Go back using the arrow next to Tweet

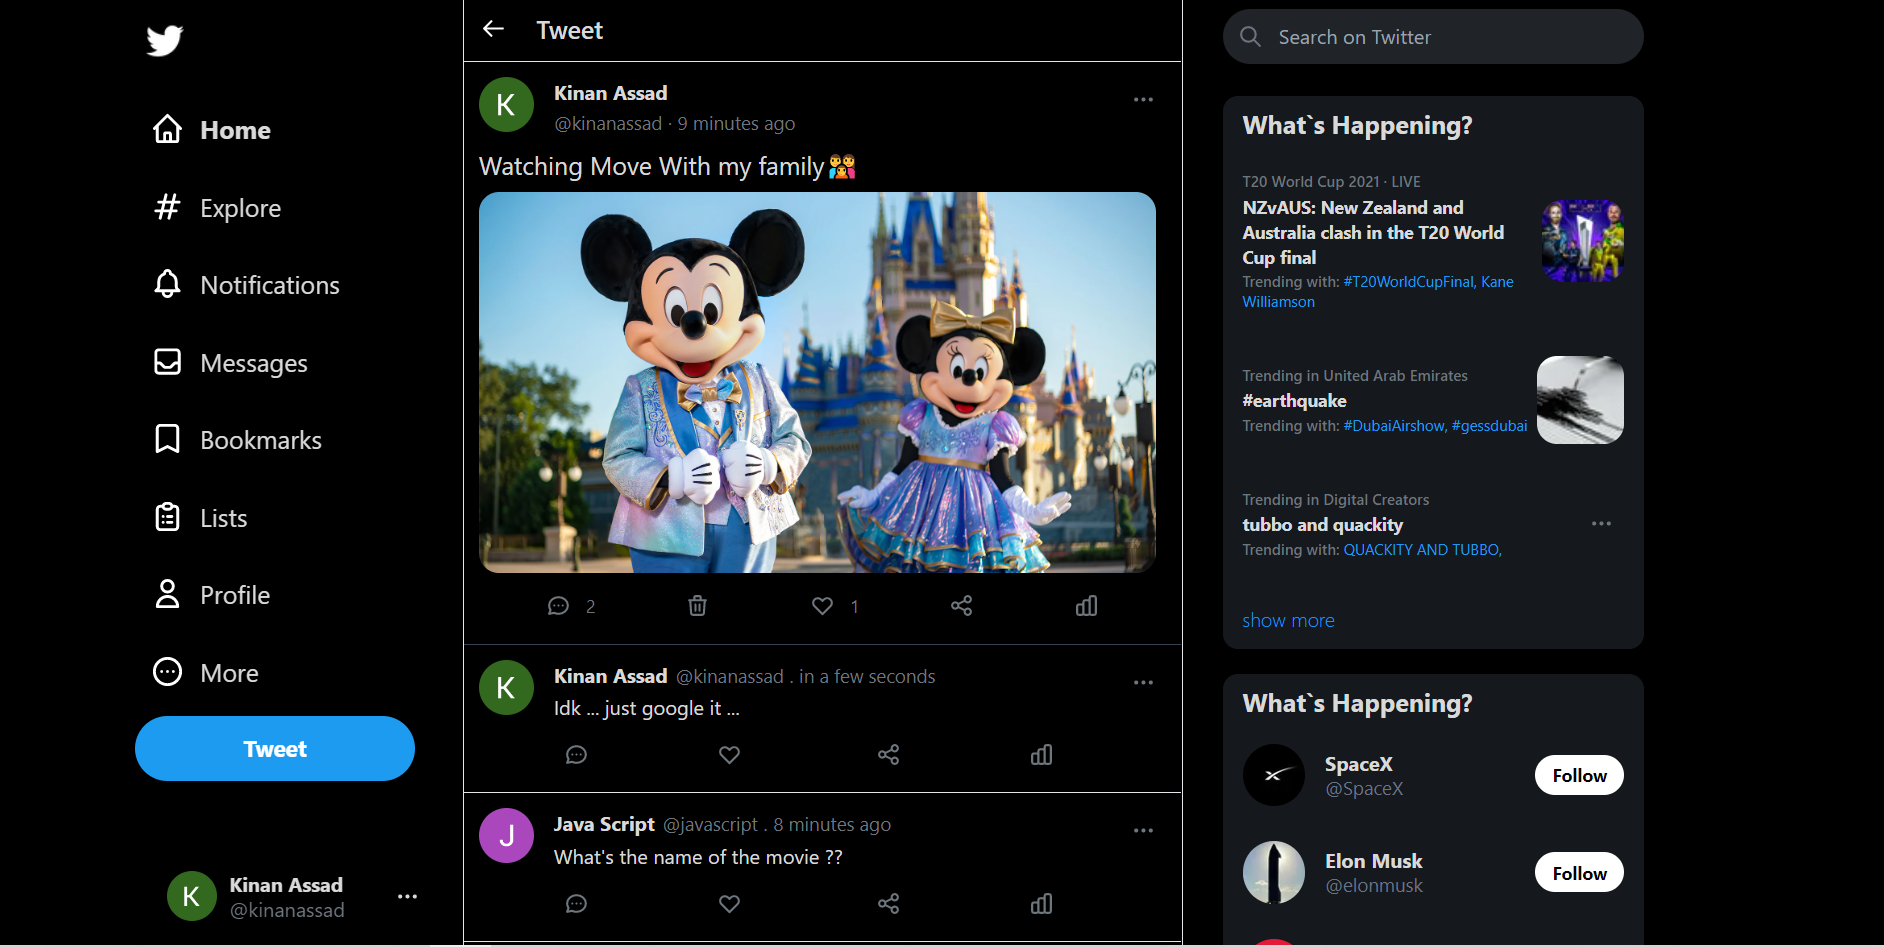[493, 29]
